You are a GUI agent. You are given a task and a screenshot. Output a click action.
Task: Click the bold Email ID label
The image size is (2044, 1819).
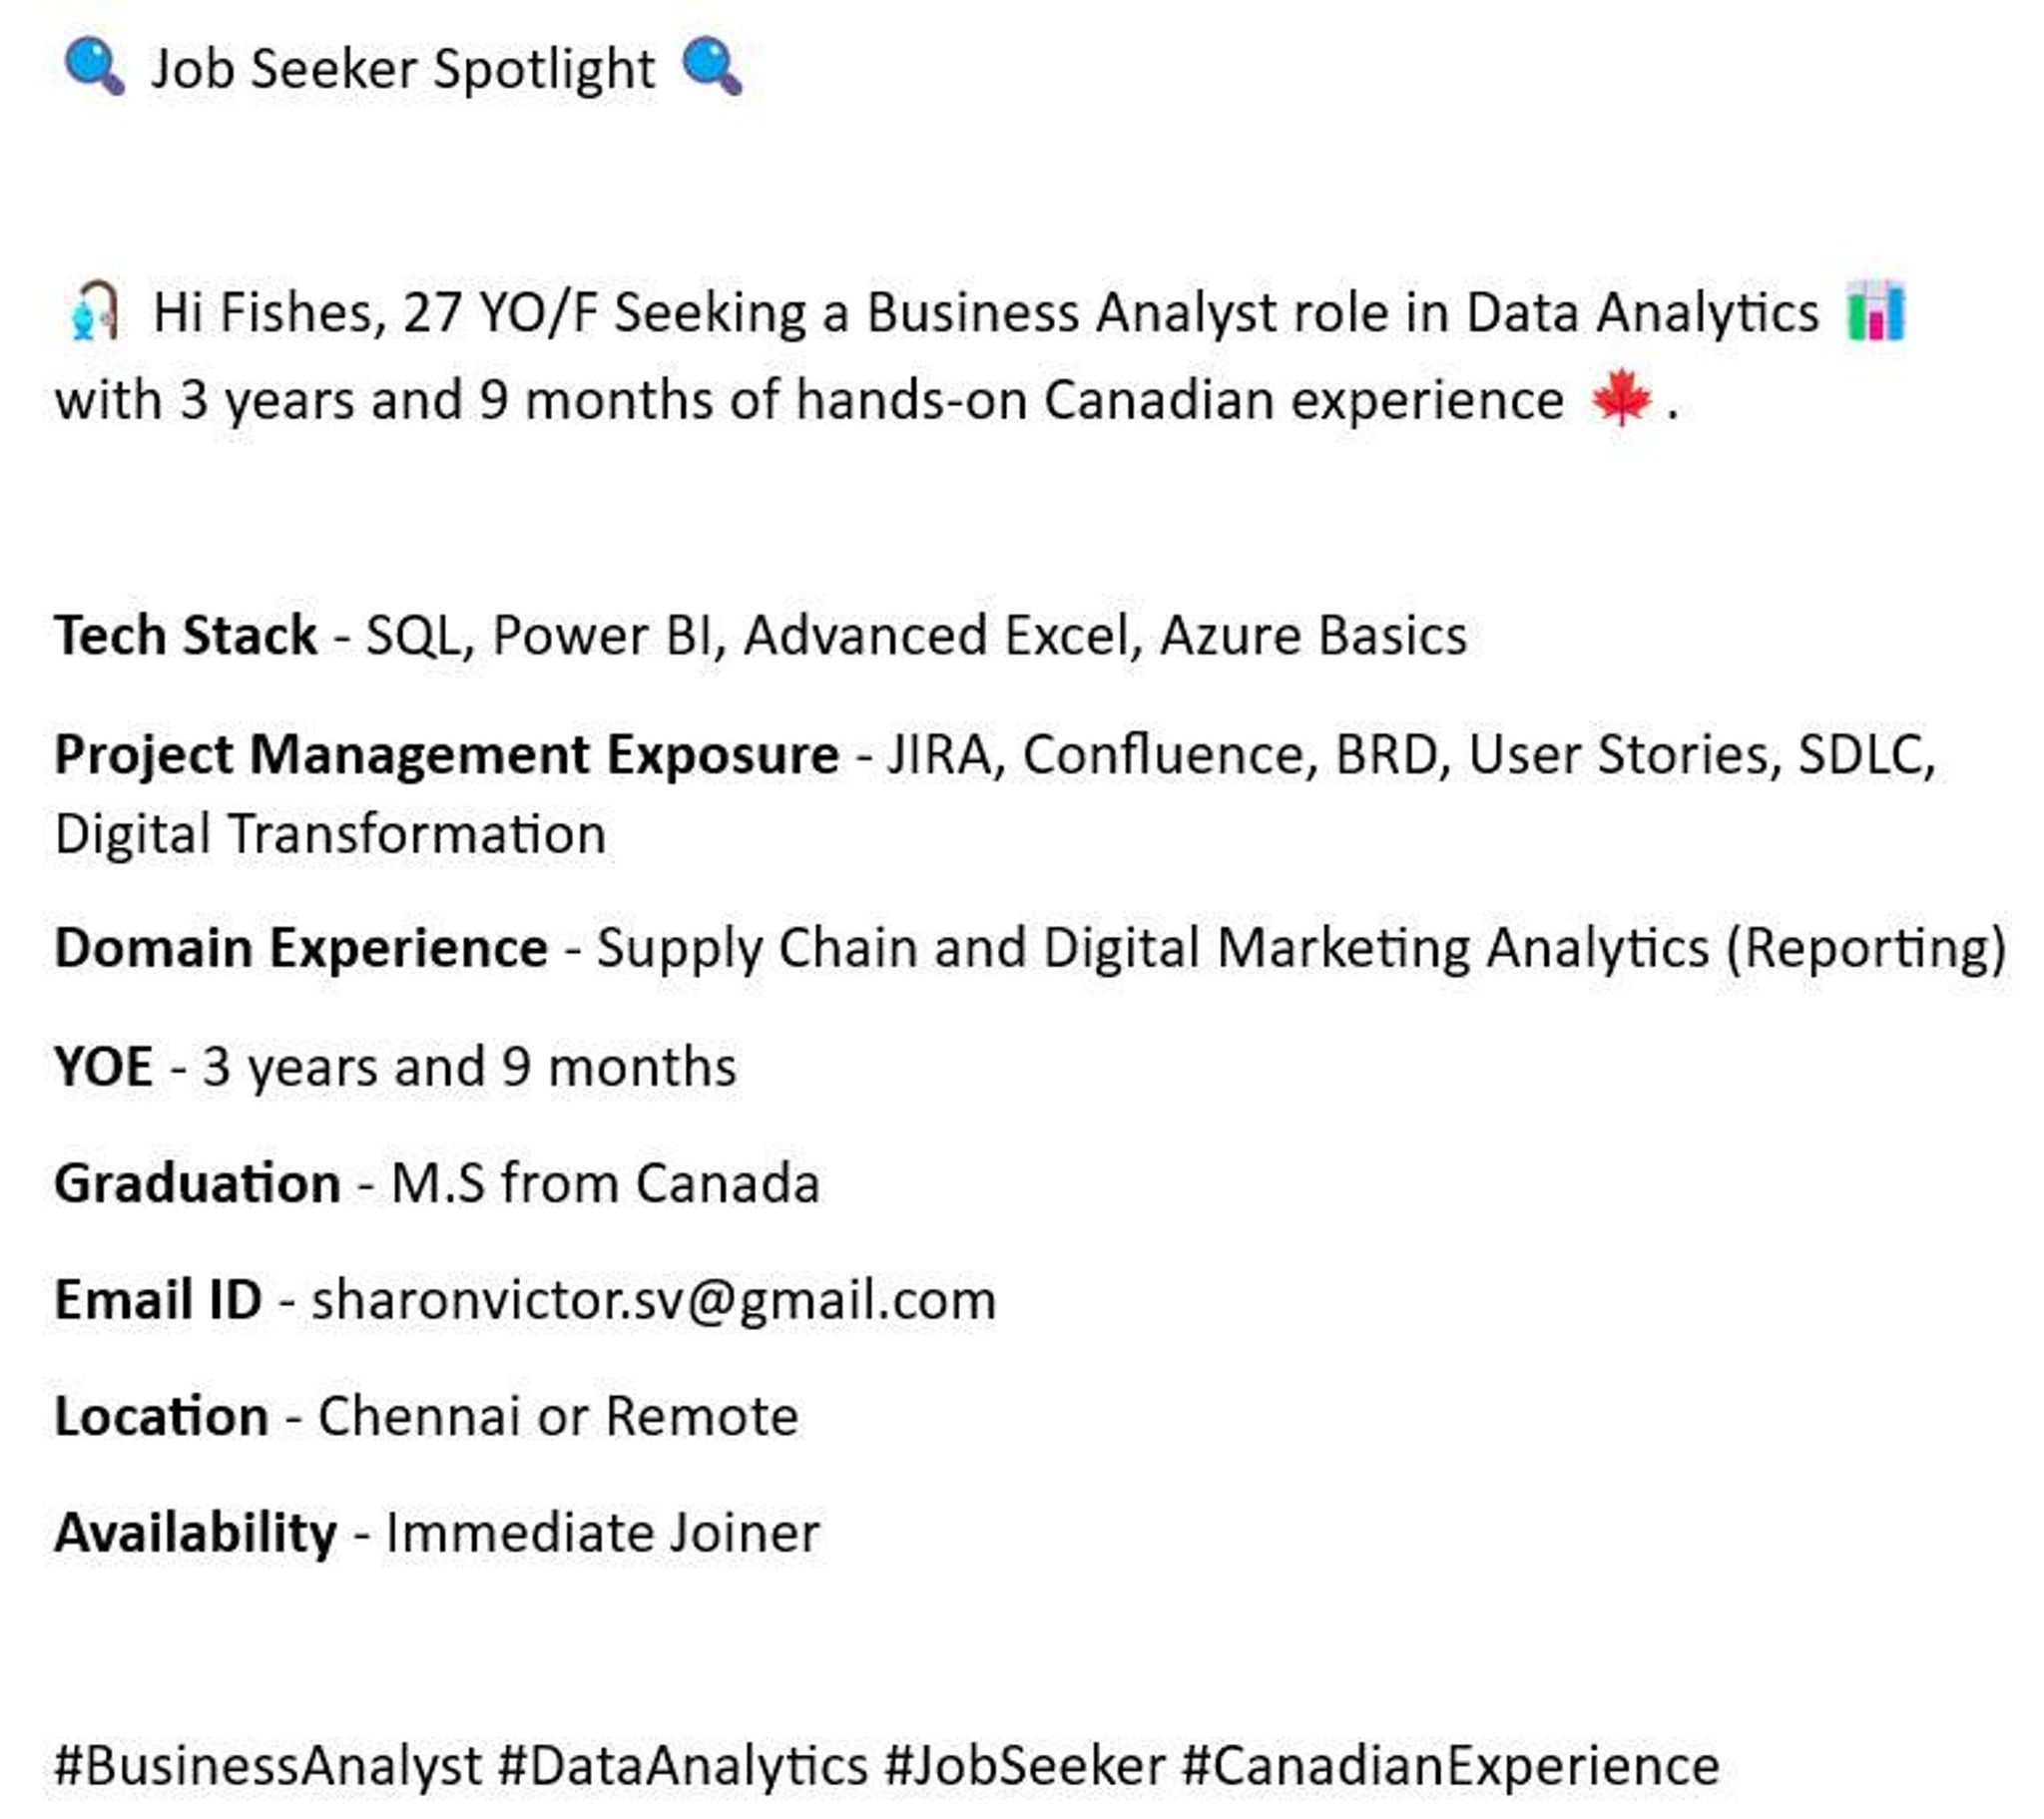[158, 1300]
